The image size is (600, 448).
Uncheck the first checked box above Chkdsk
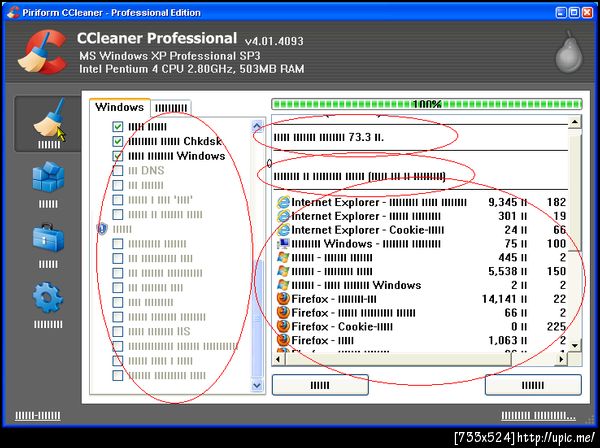[x=118, y=126]
